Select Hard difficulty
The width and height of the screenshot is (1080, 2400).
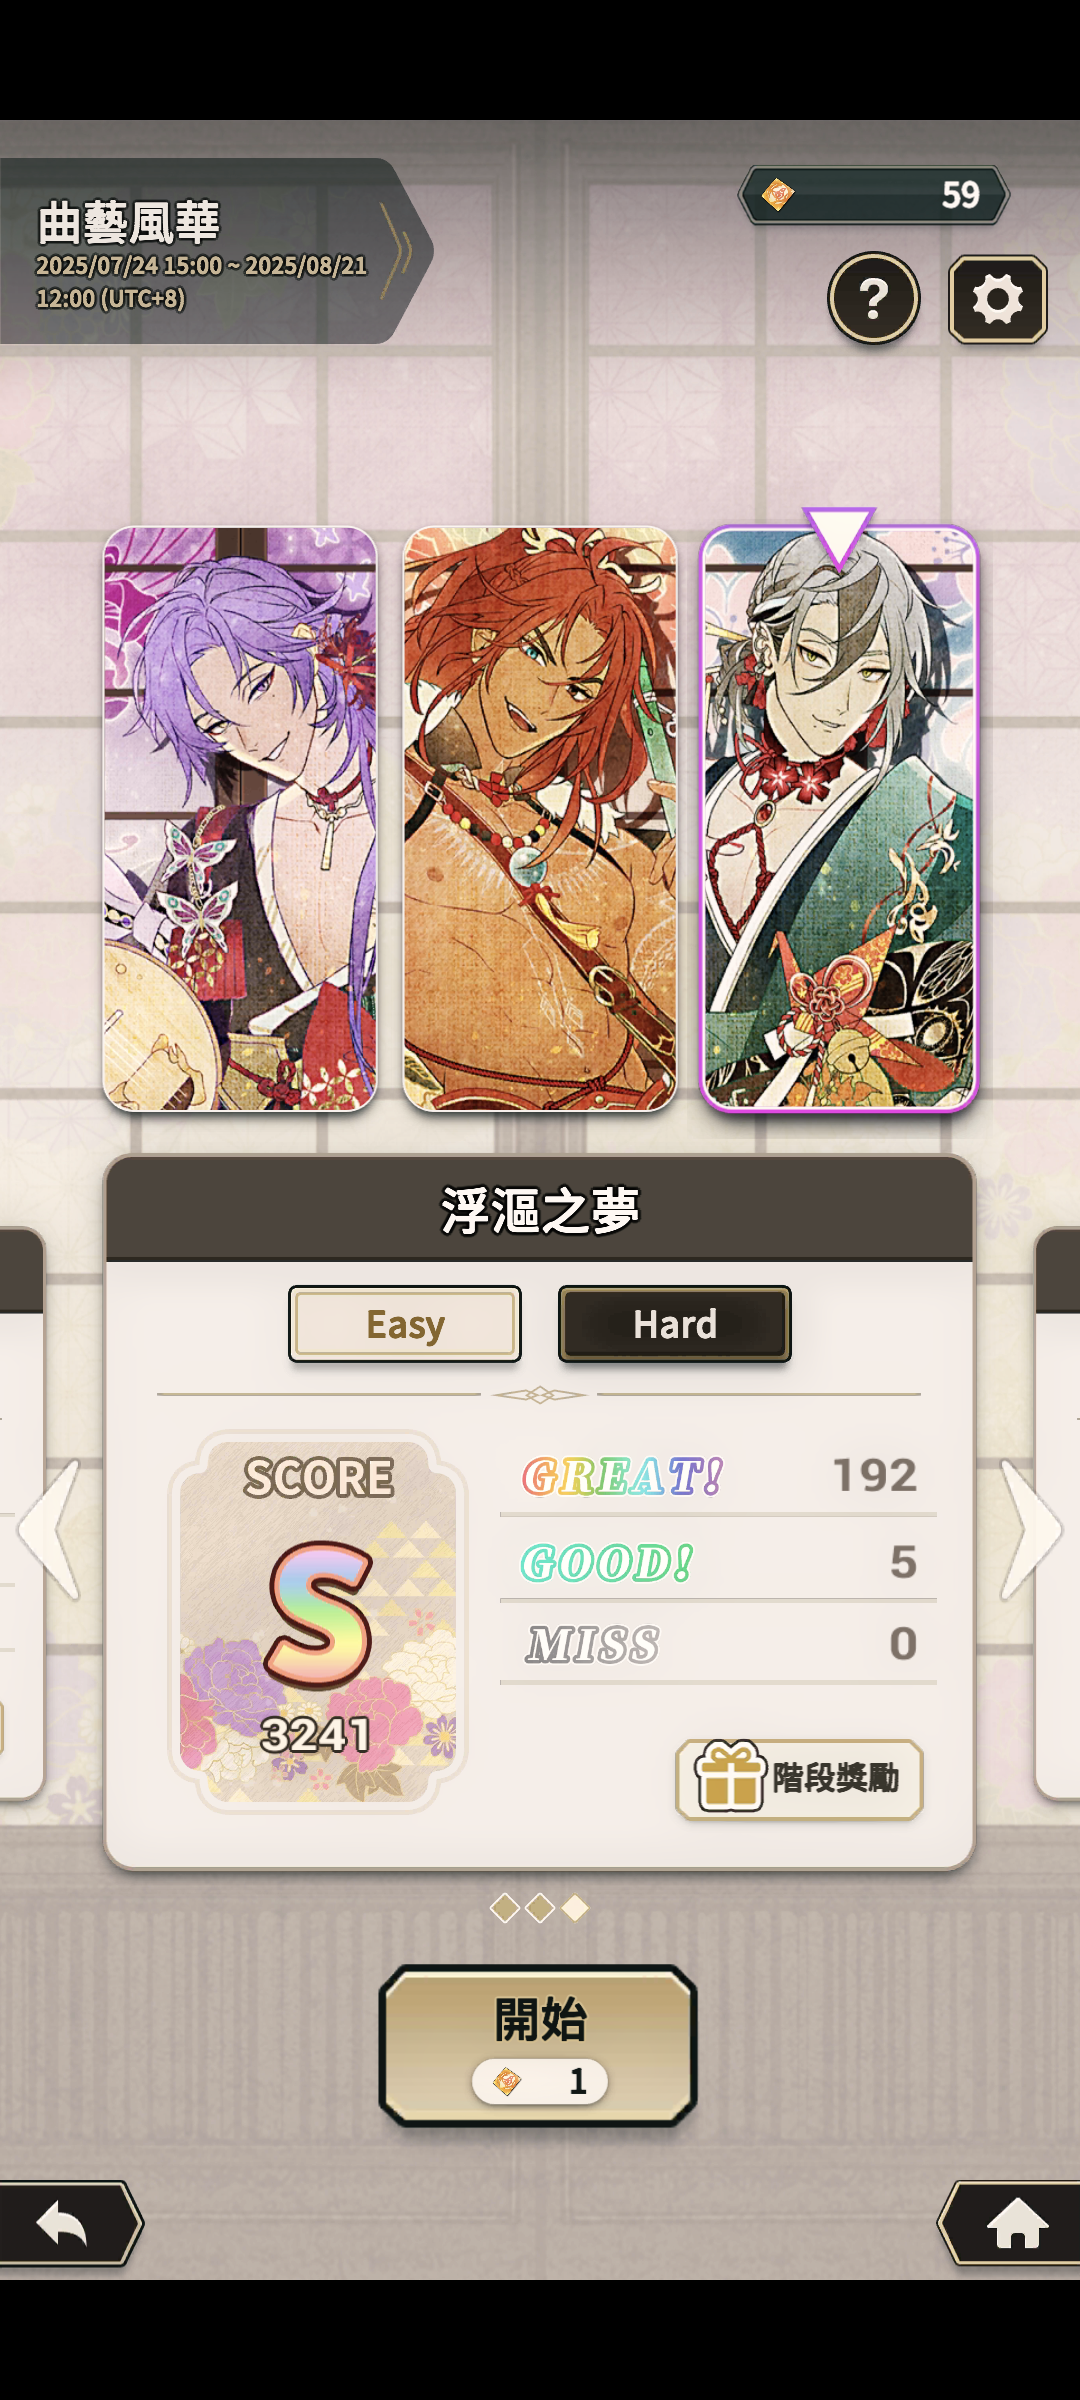coord(675,1324)
